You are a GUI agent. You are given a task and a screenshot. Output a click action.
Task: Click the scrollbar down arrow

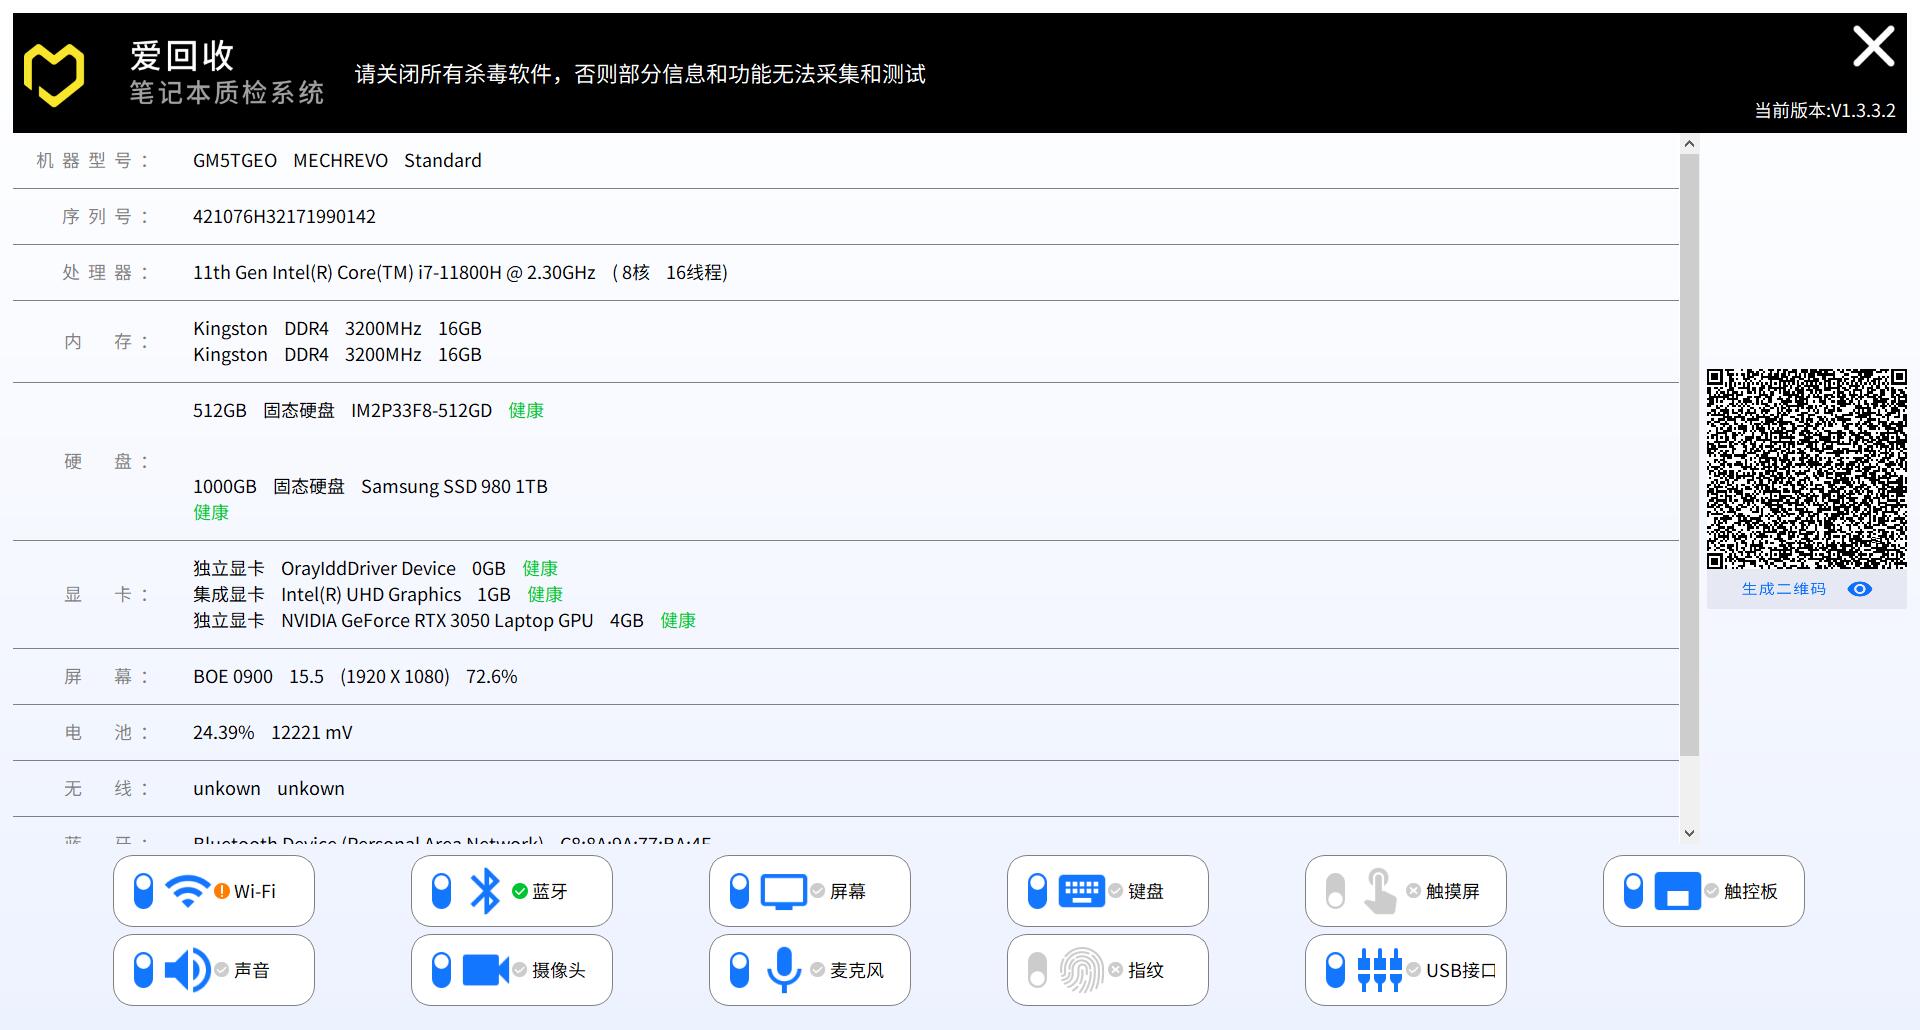click(1689, 832)
